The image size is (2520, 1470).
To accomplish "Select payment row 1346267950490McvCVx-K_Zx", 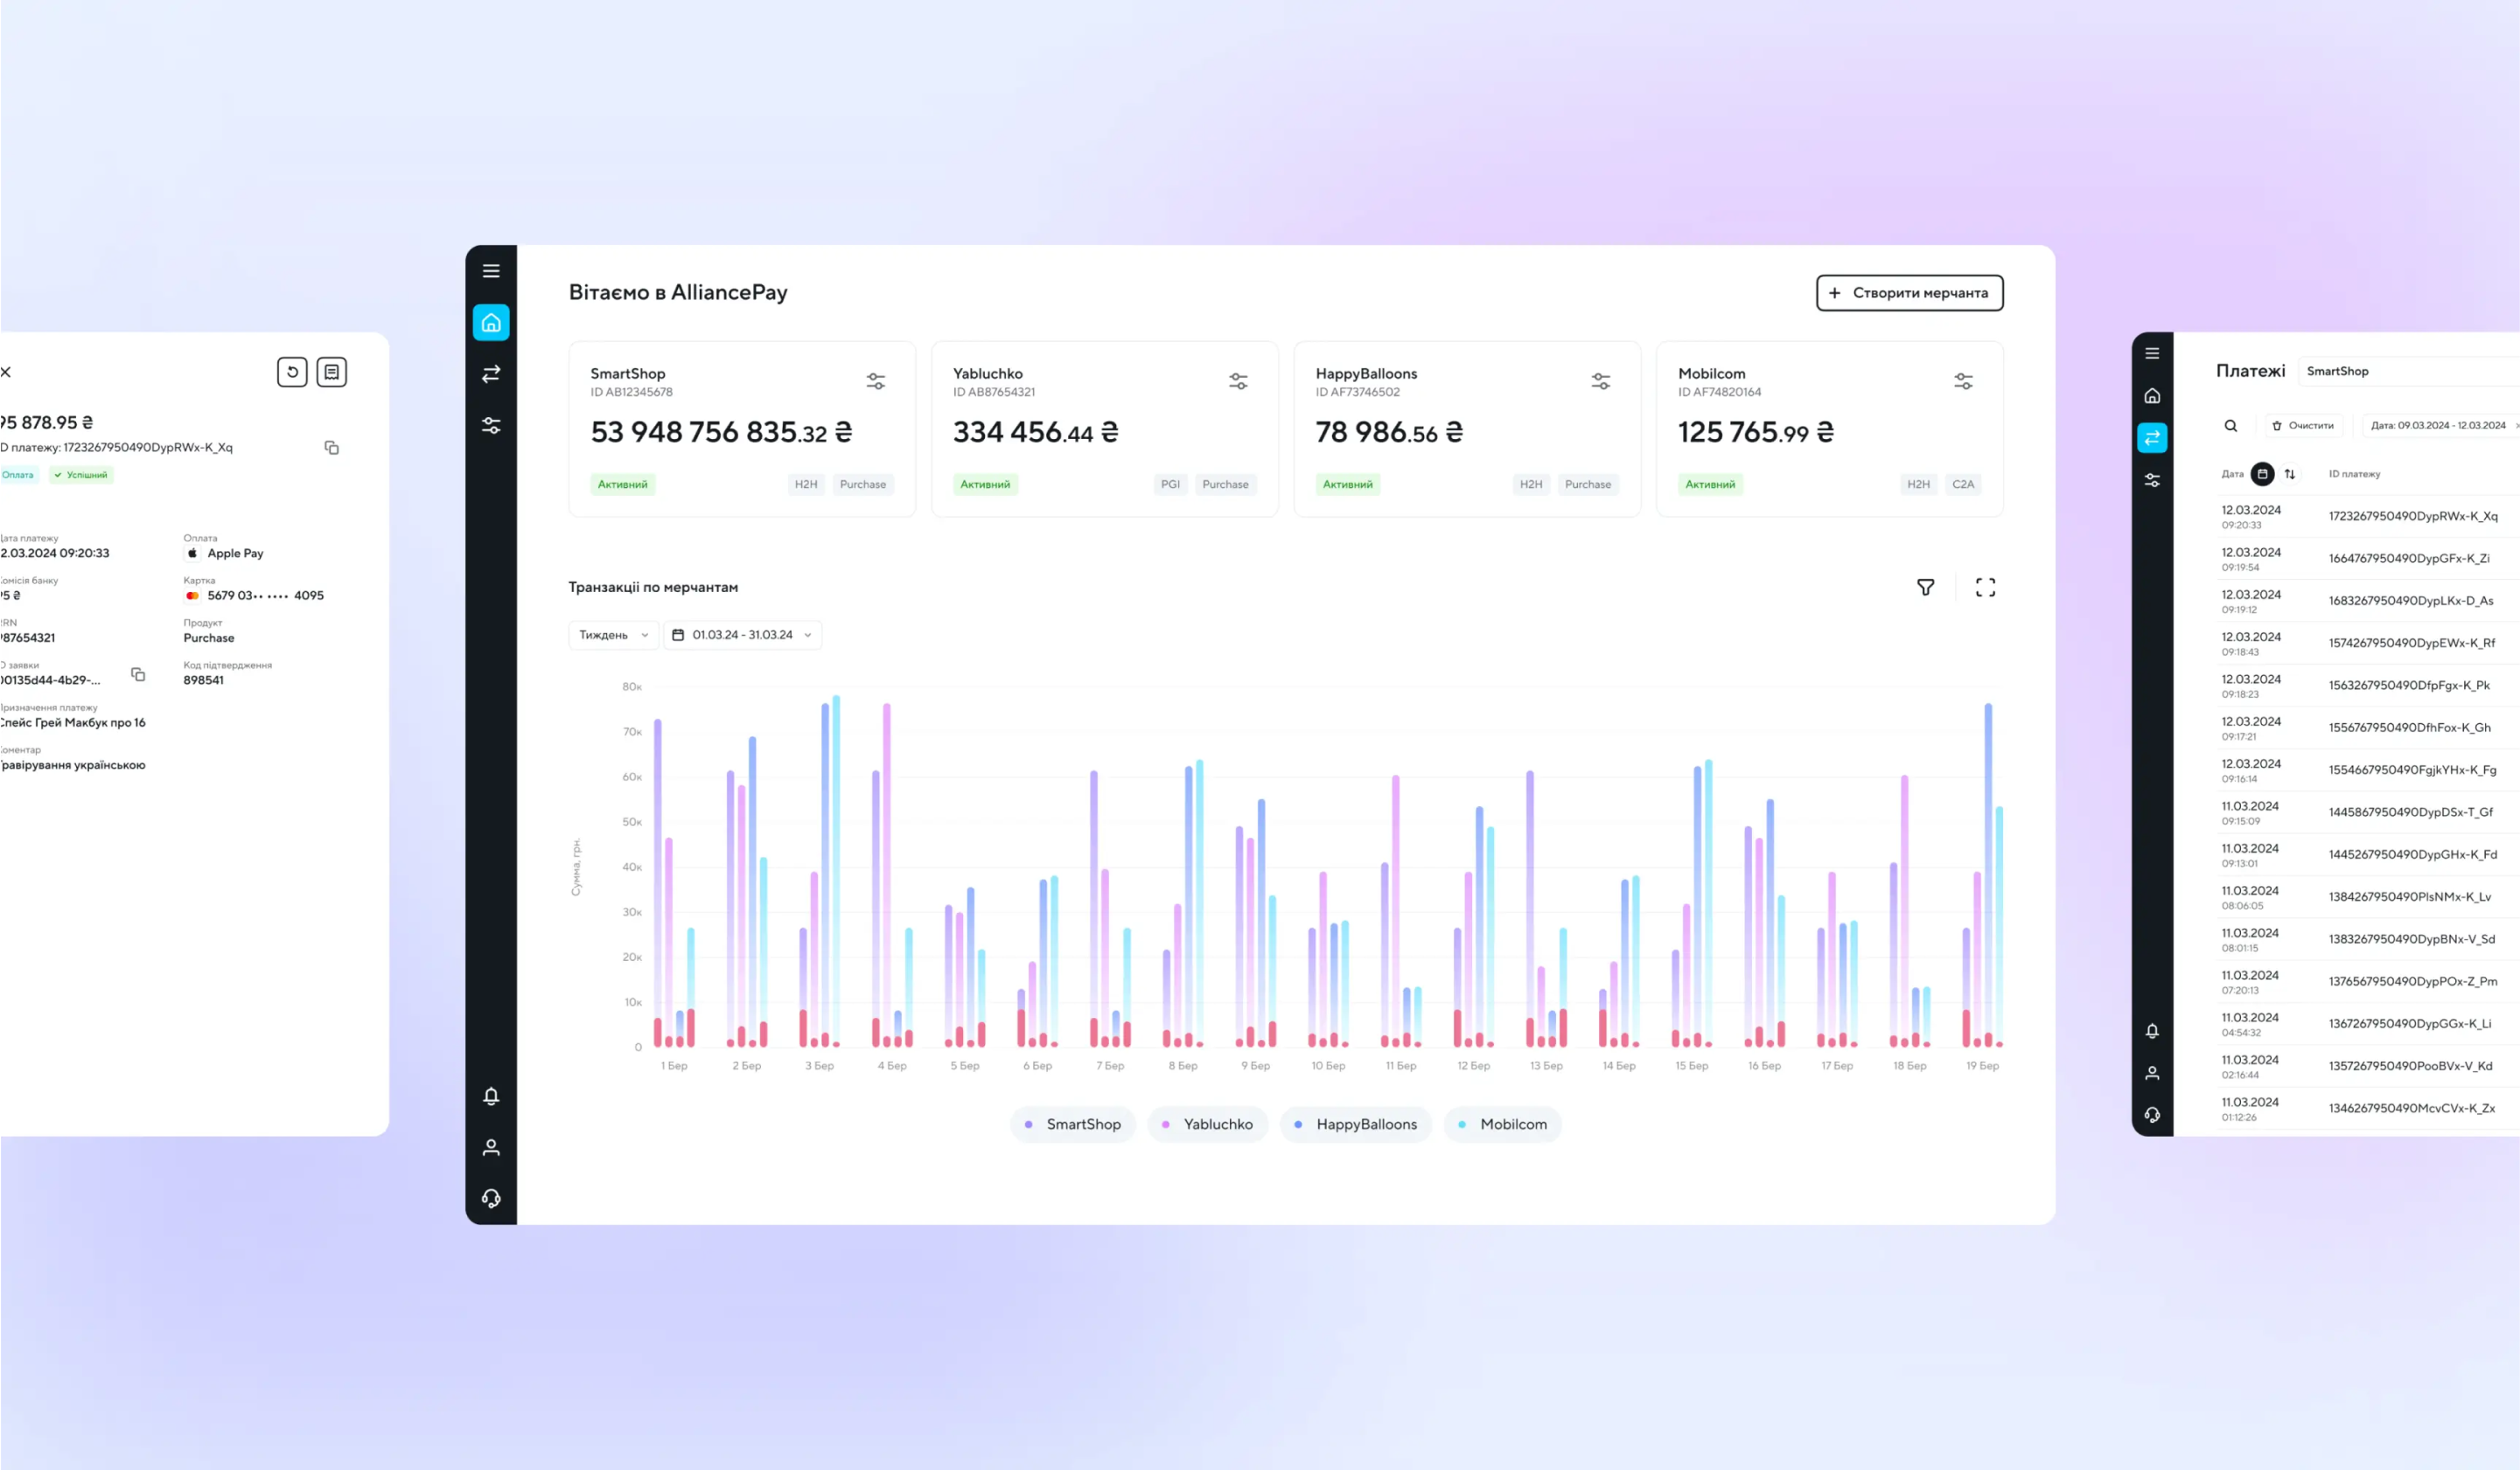I will (x=2366, y=1108).
